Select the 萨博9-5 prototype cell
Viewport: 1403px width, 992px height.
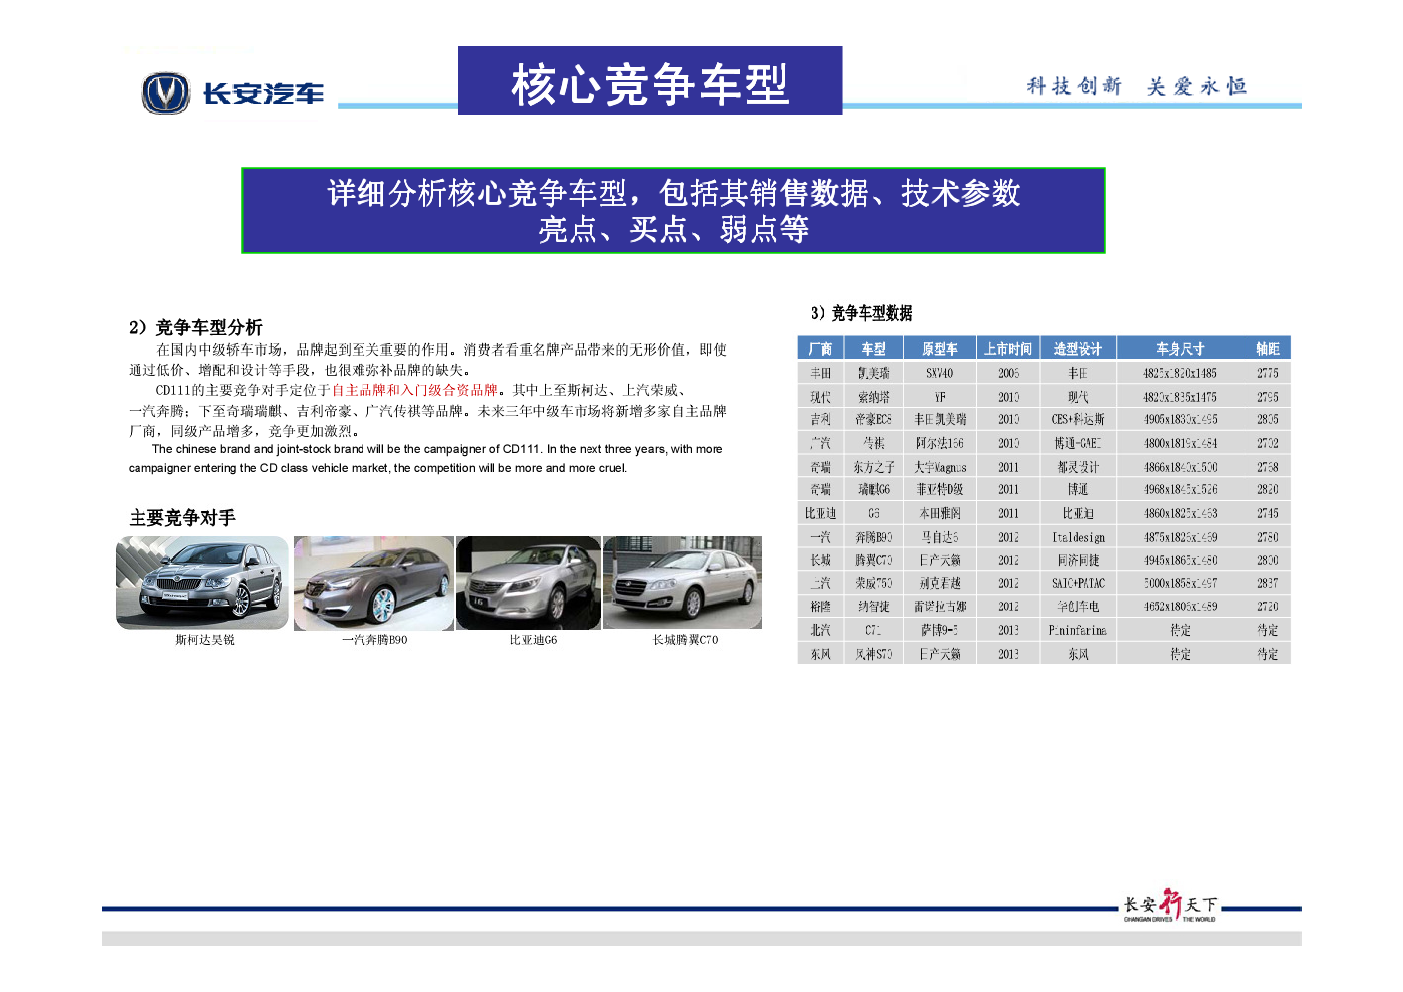pyautogui.click(x=940, y=630)
